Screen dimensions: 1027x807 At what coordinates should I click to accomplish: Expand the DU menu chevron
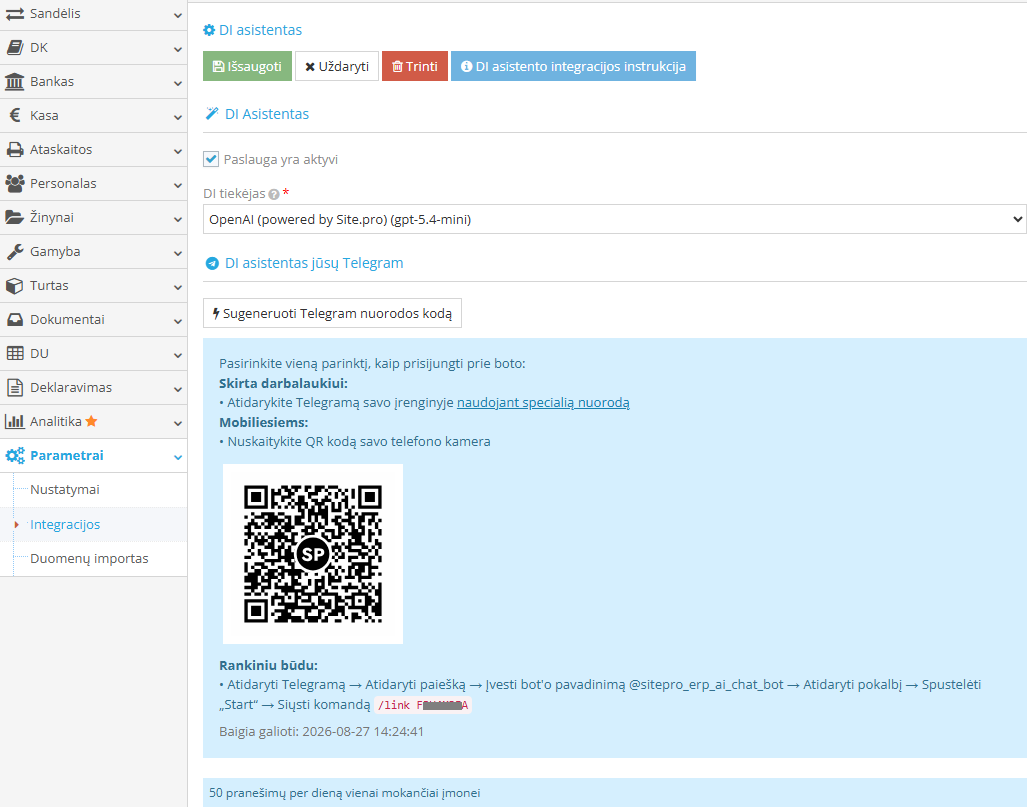pyautogui.click(x=177, y=356)
